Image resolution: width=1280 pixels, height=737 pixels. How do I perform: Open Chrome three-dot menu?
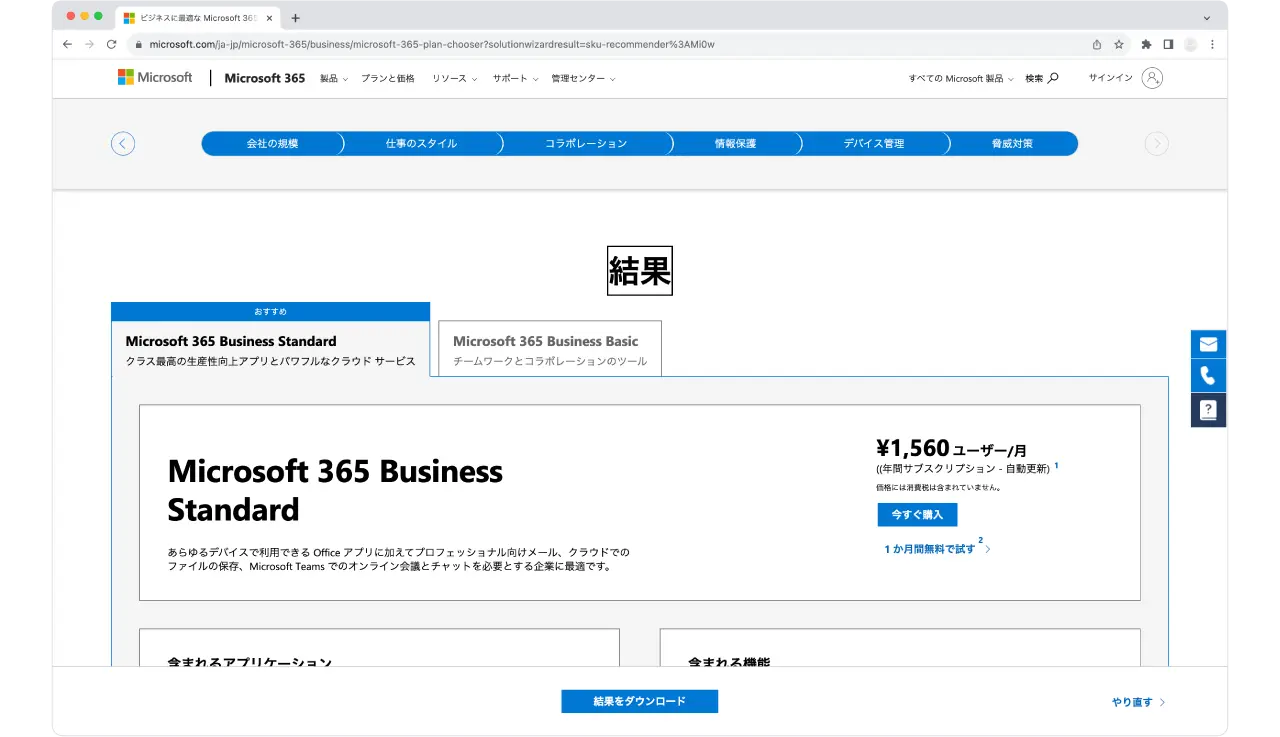pyautogui.click(x=1213, y=44)
